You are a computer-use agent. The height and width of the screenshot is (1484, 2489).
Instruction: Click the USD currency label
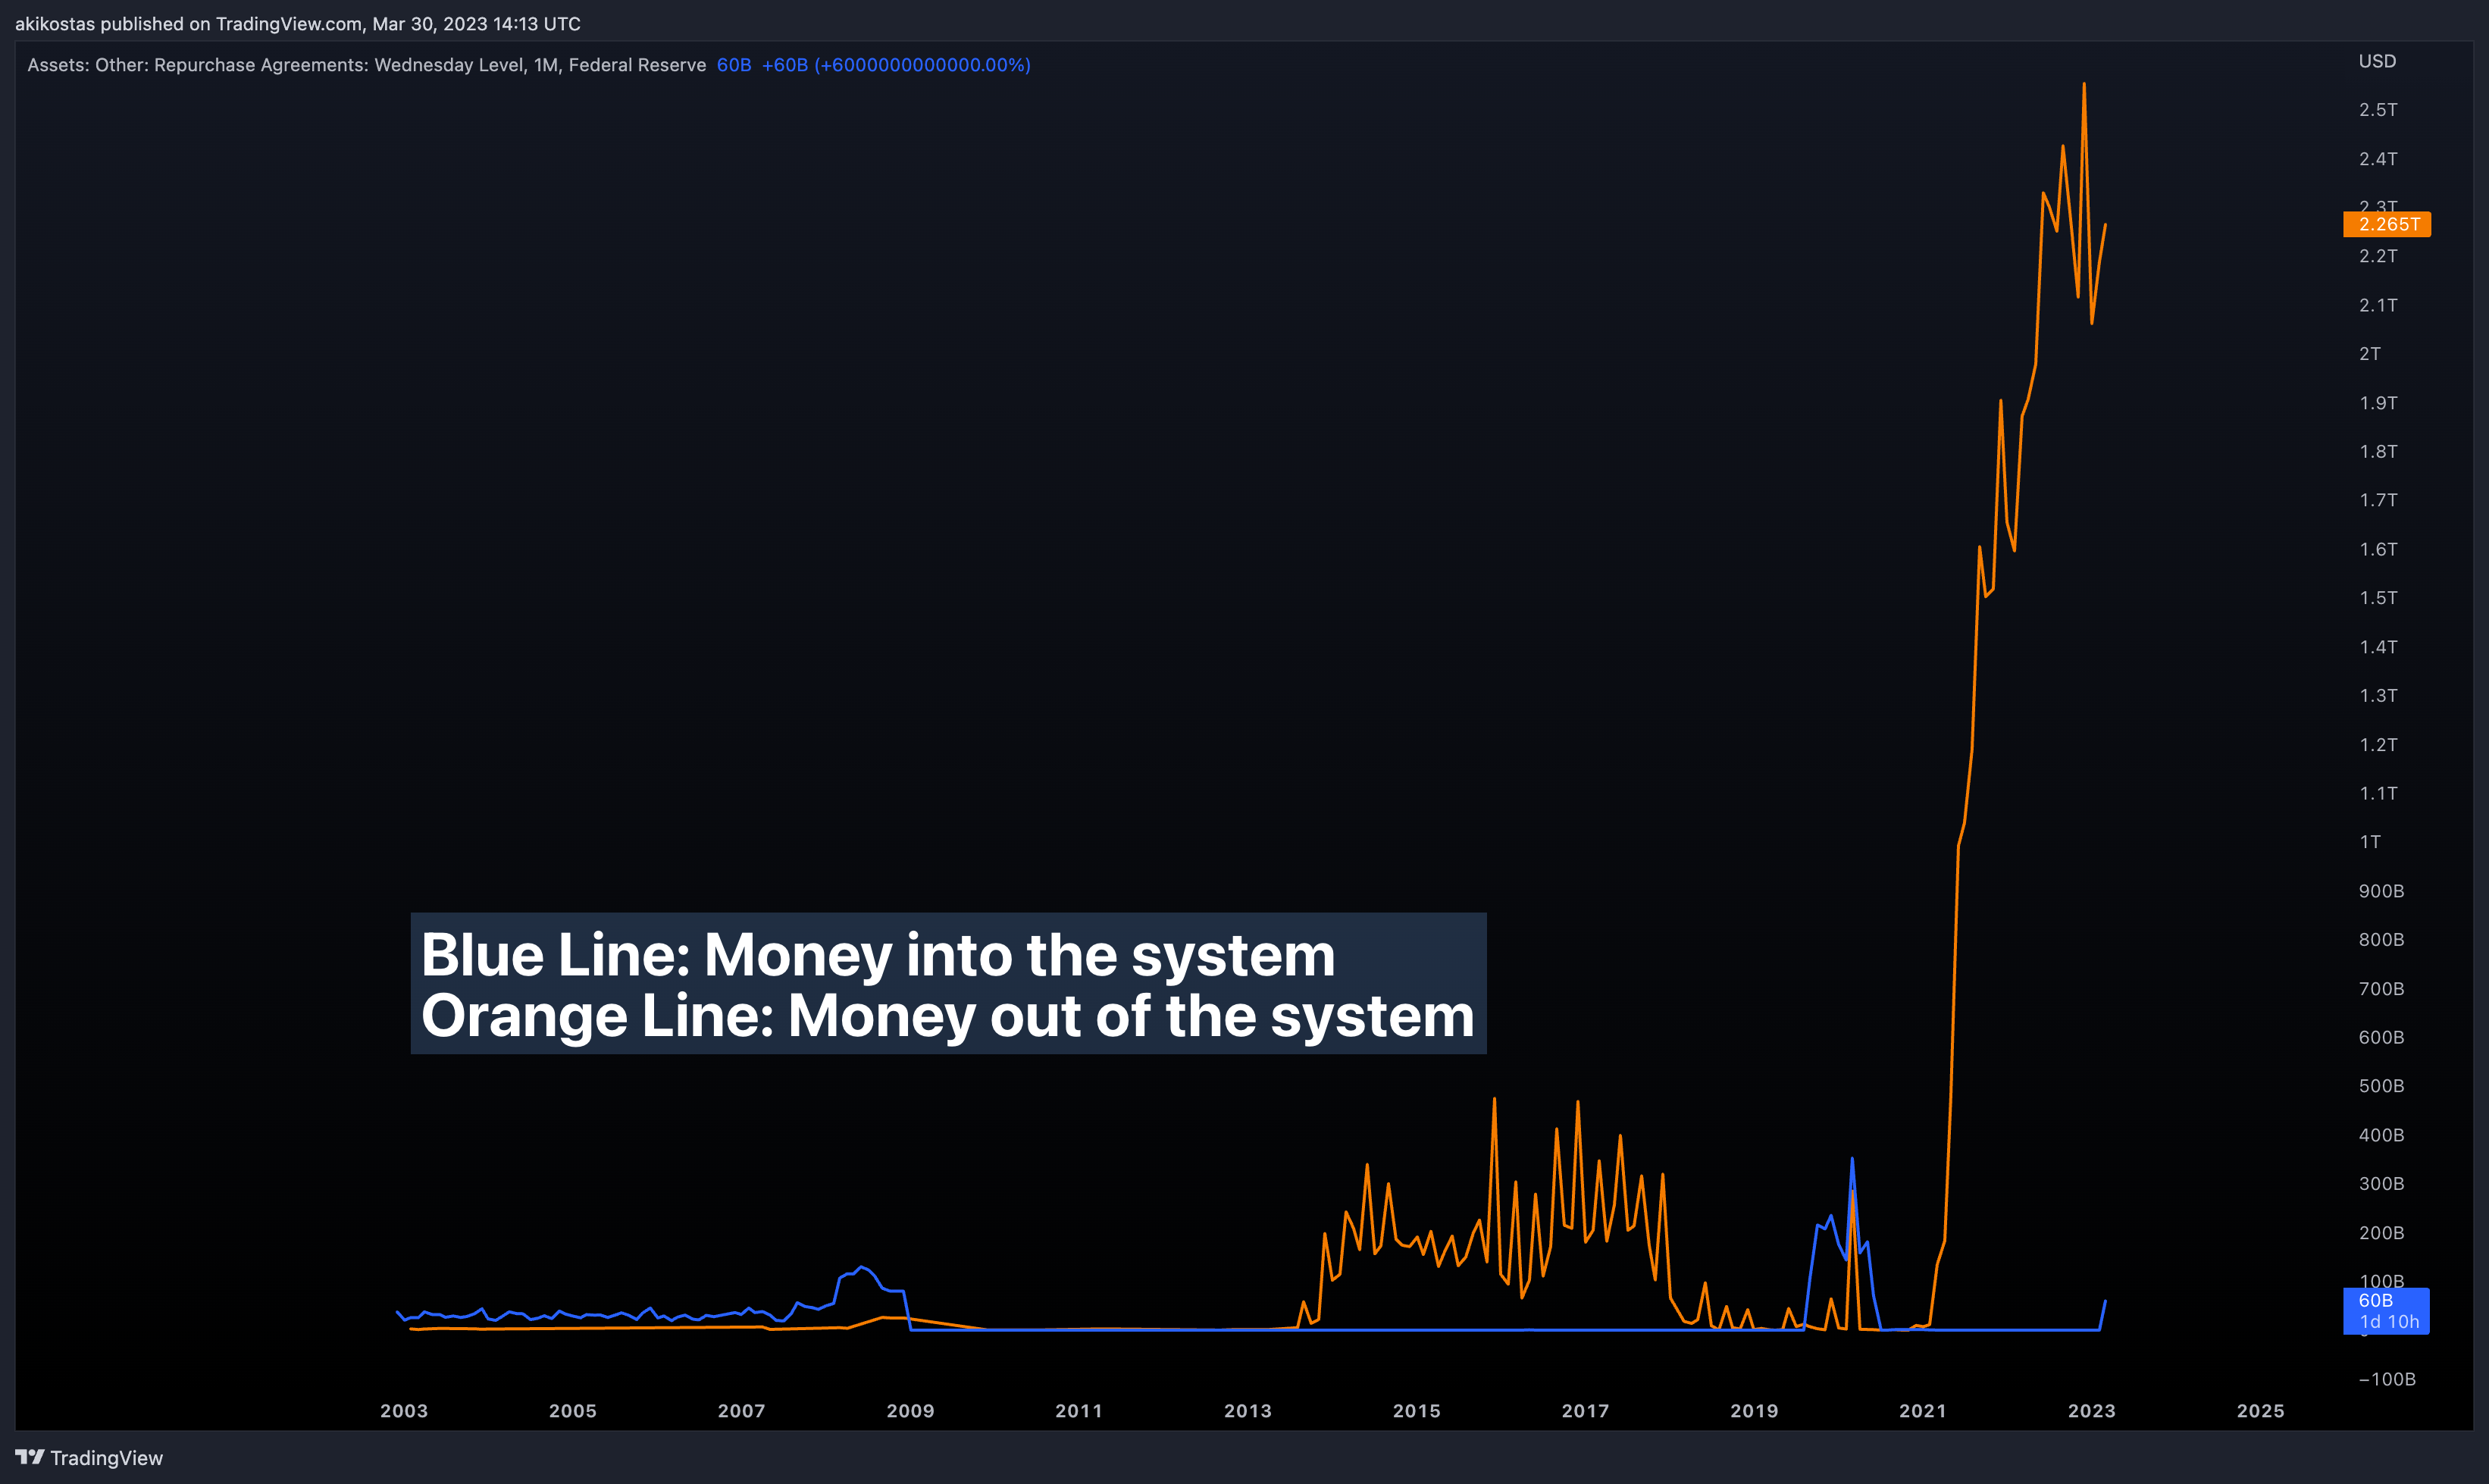click(2377, 61)
